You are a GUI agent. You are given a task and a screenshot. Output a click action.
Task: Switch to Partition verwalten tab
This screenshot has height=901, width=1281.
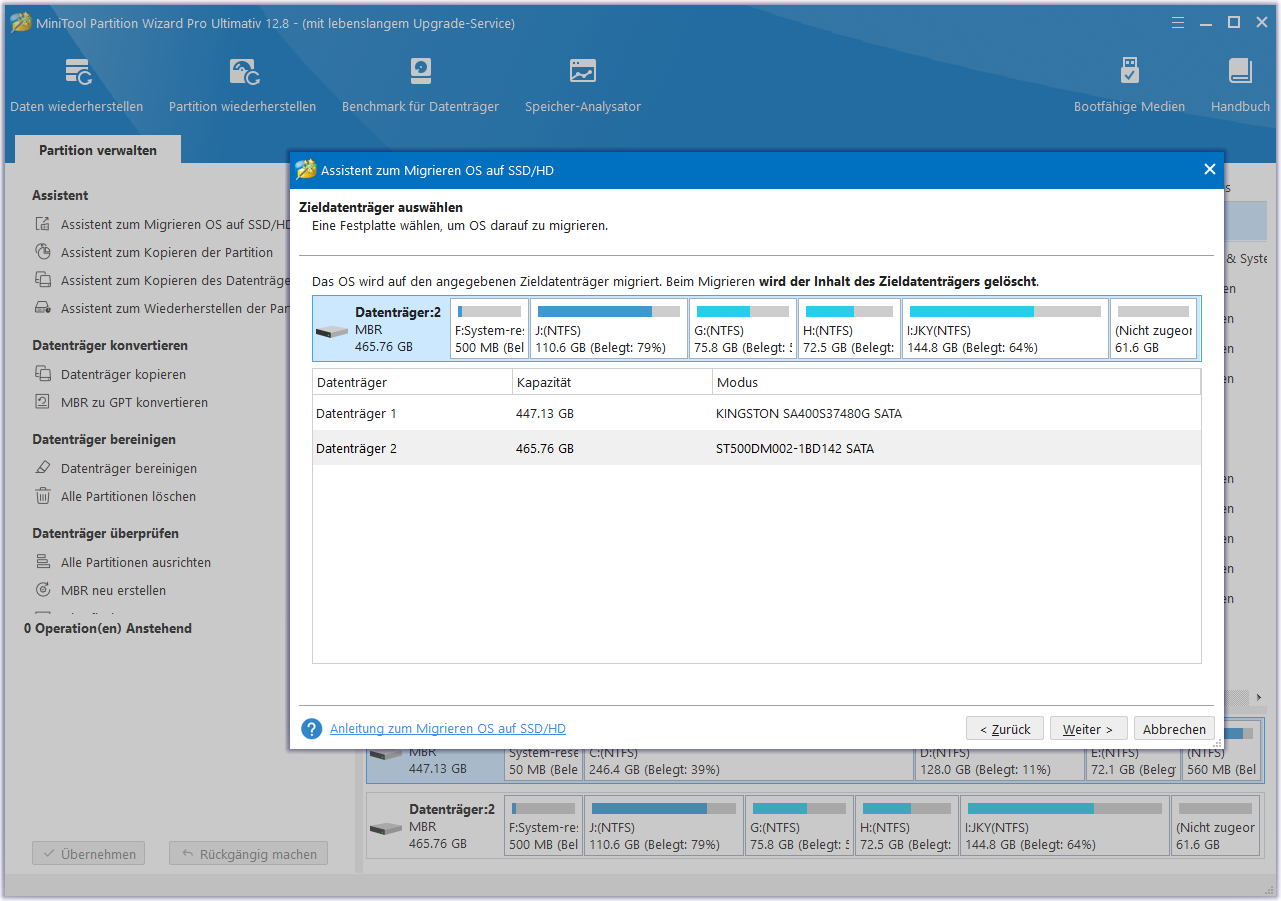(x=98, y=150)
